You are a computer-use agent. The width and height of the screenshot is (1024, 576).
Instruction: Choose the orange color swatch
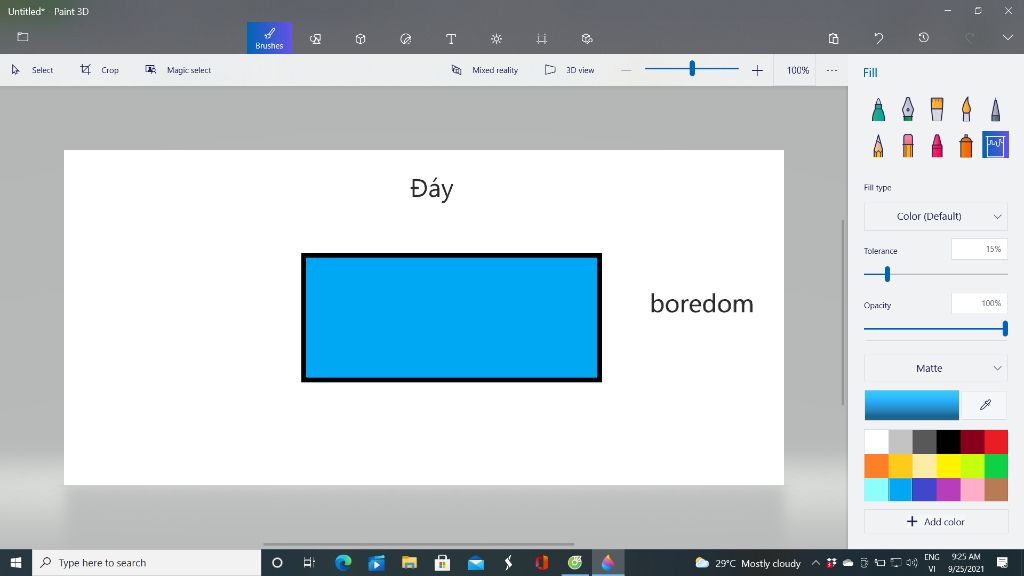876,466
